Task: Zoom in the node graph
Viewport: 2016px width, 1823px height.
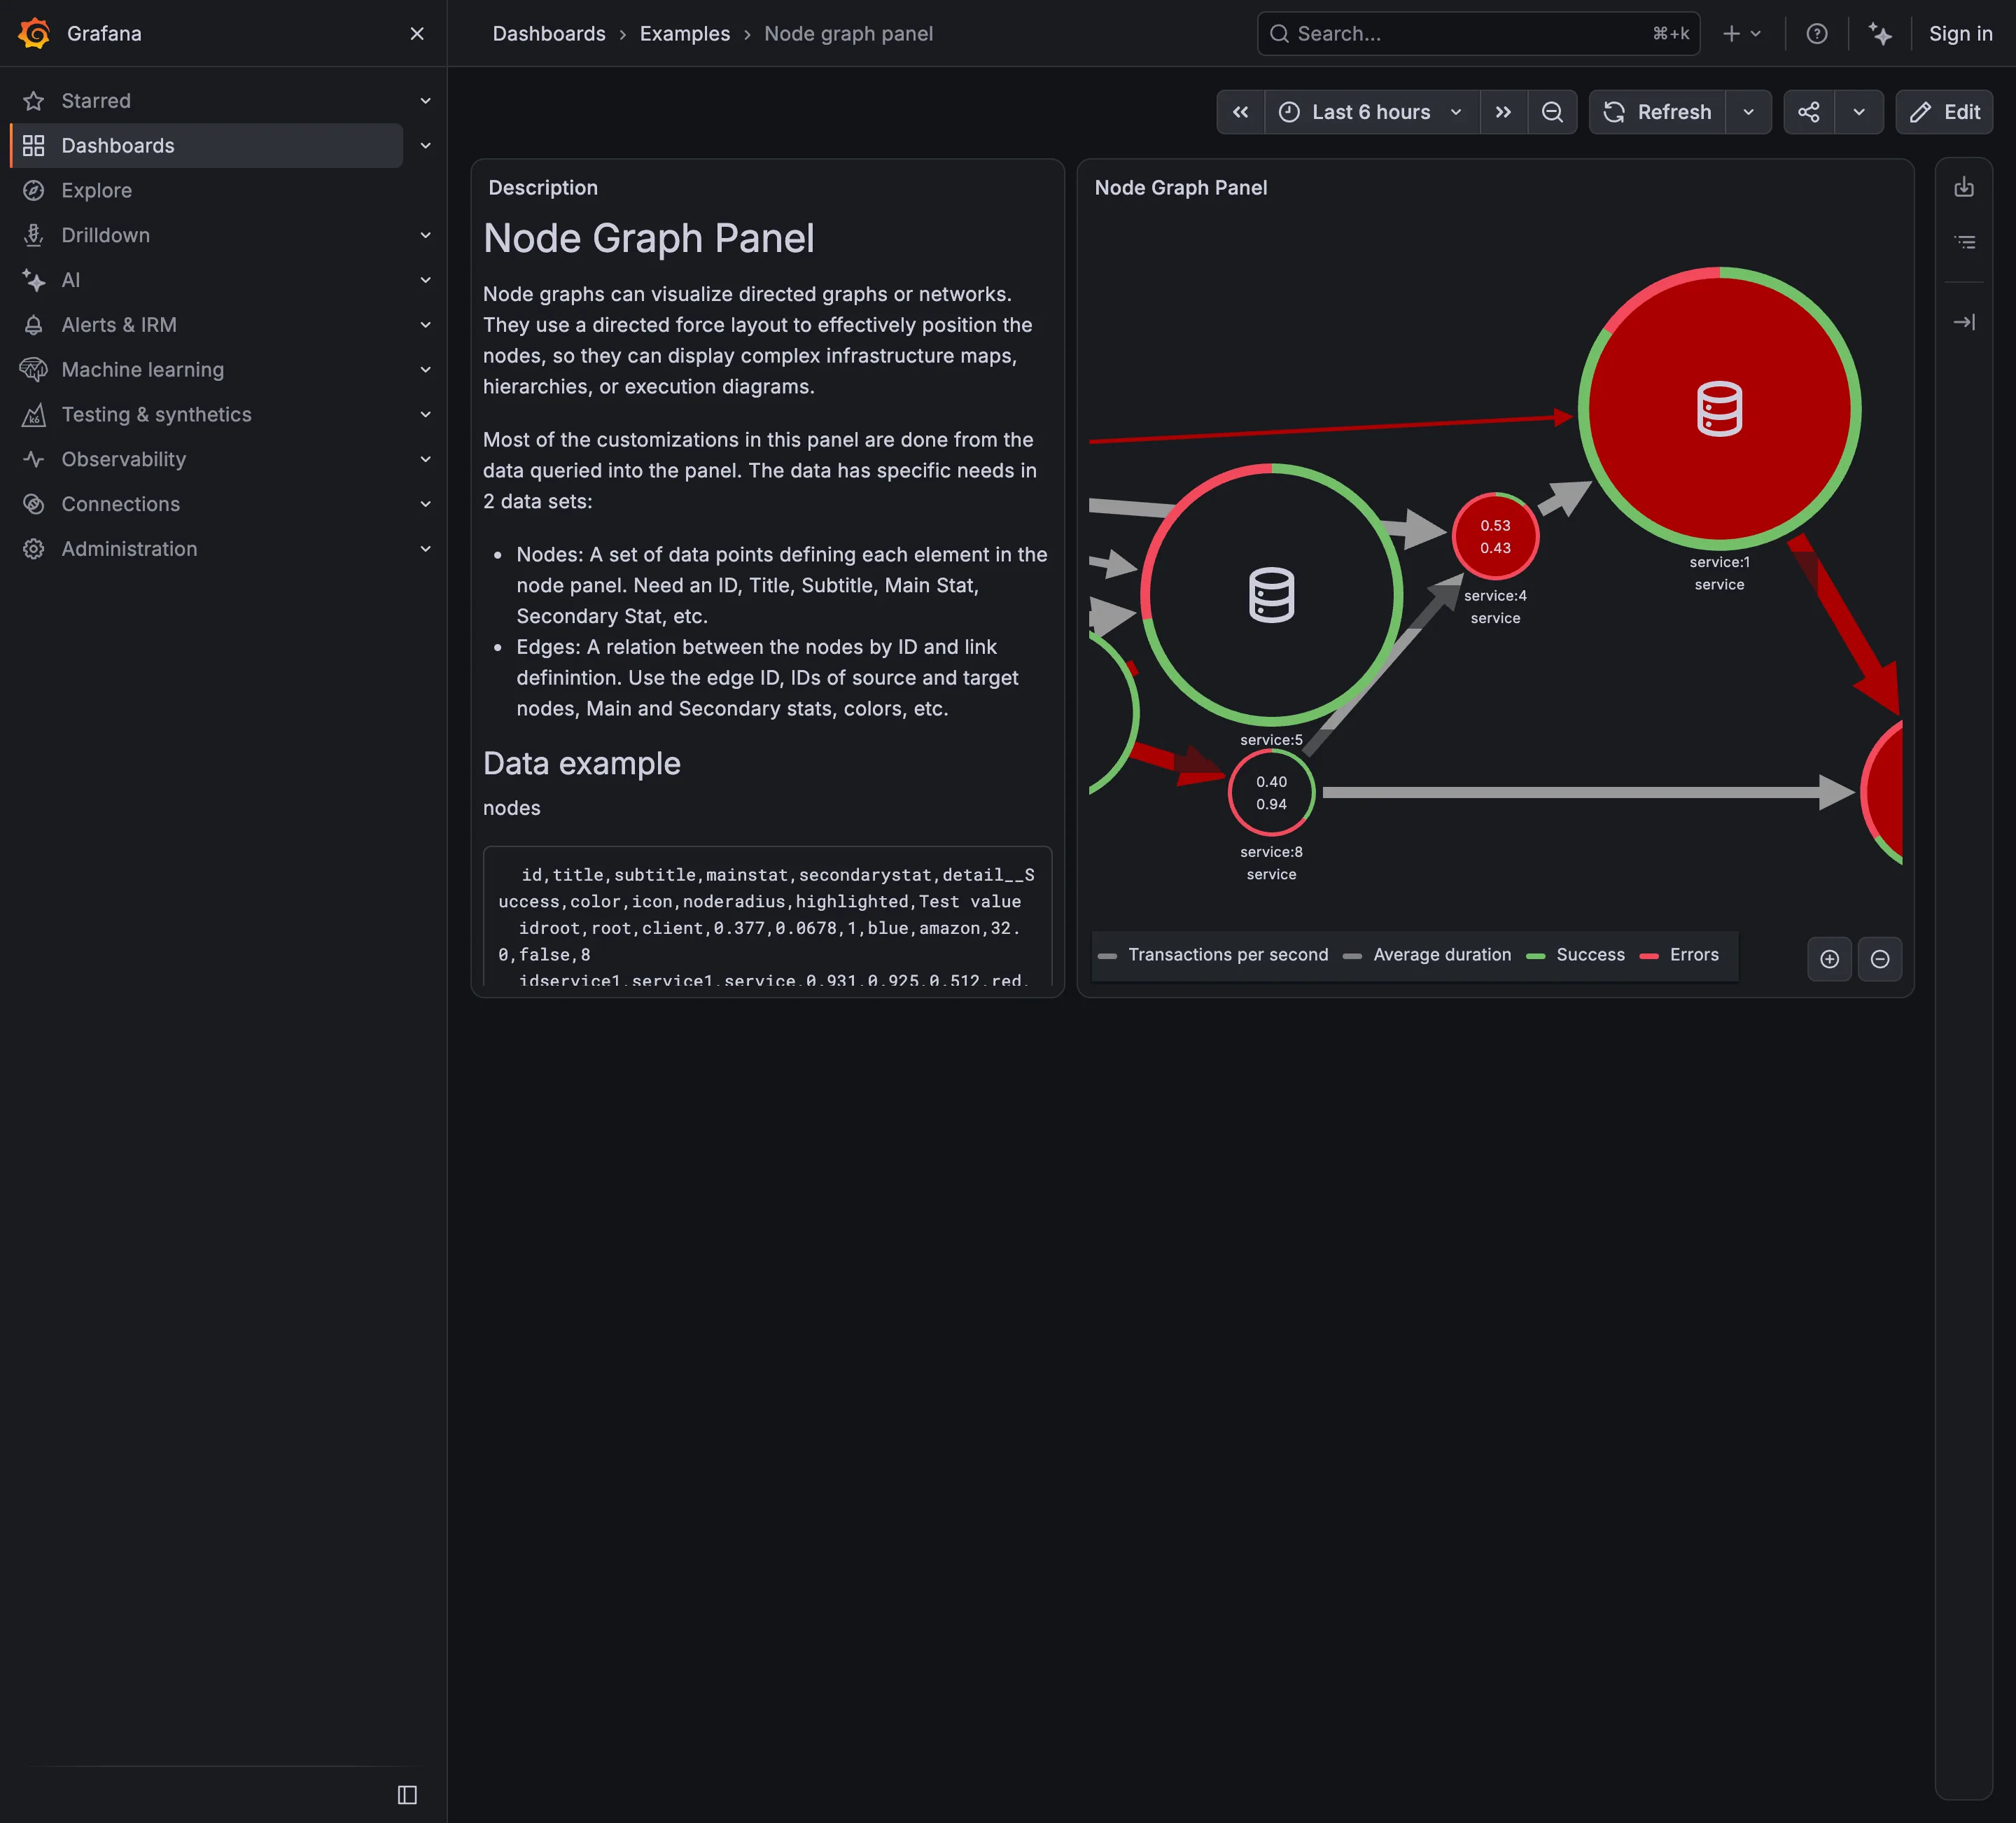Action: (1829, 959)
